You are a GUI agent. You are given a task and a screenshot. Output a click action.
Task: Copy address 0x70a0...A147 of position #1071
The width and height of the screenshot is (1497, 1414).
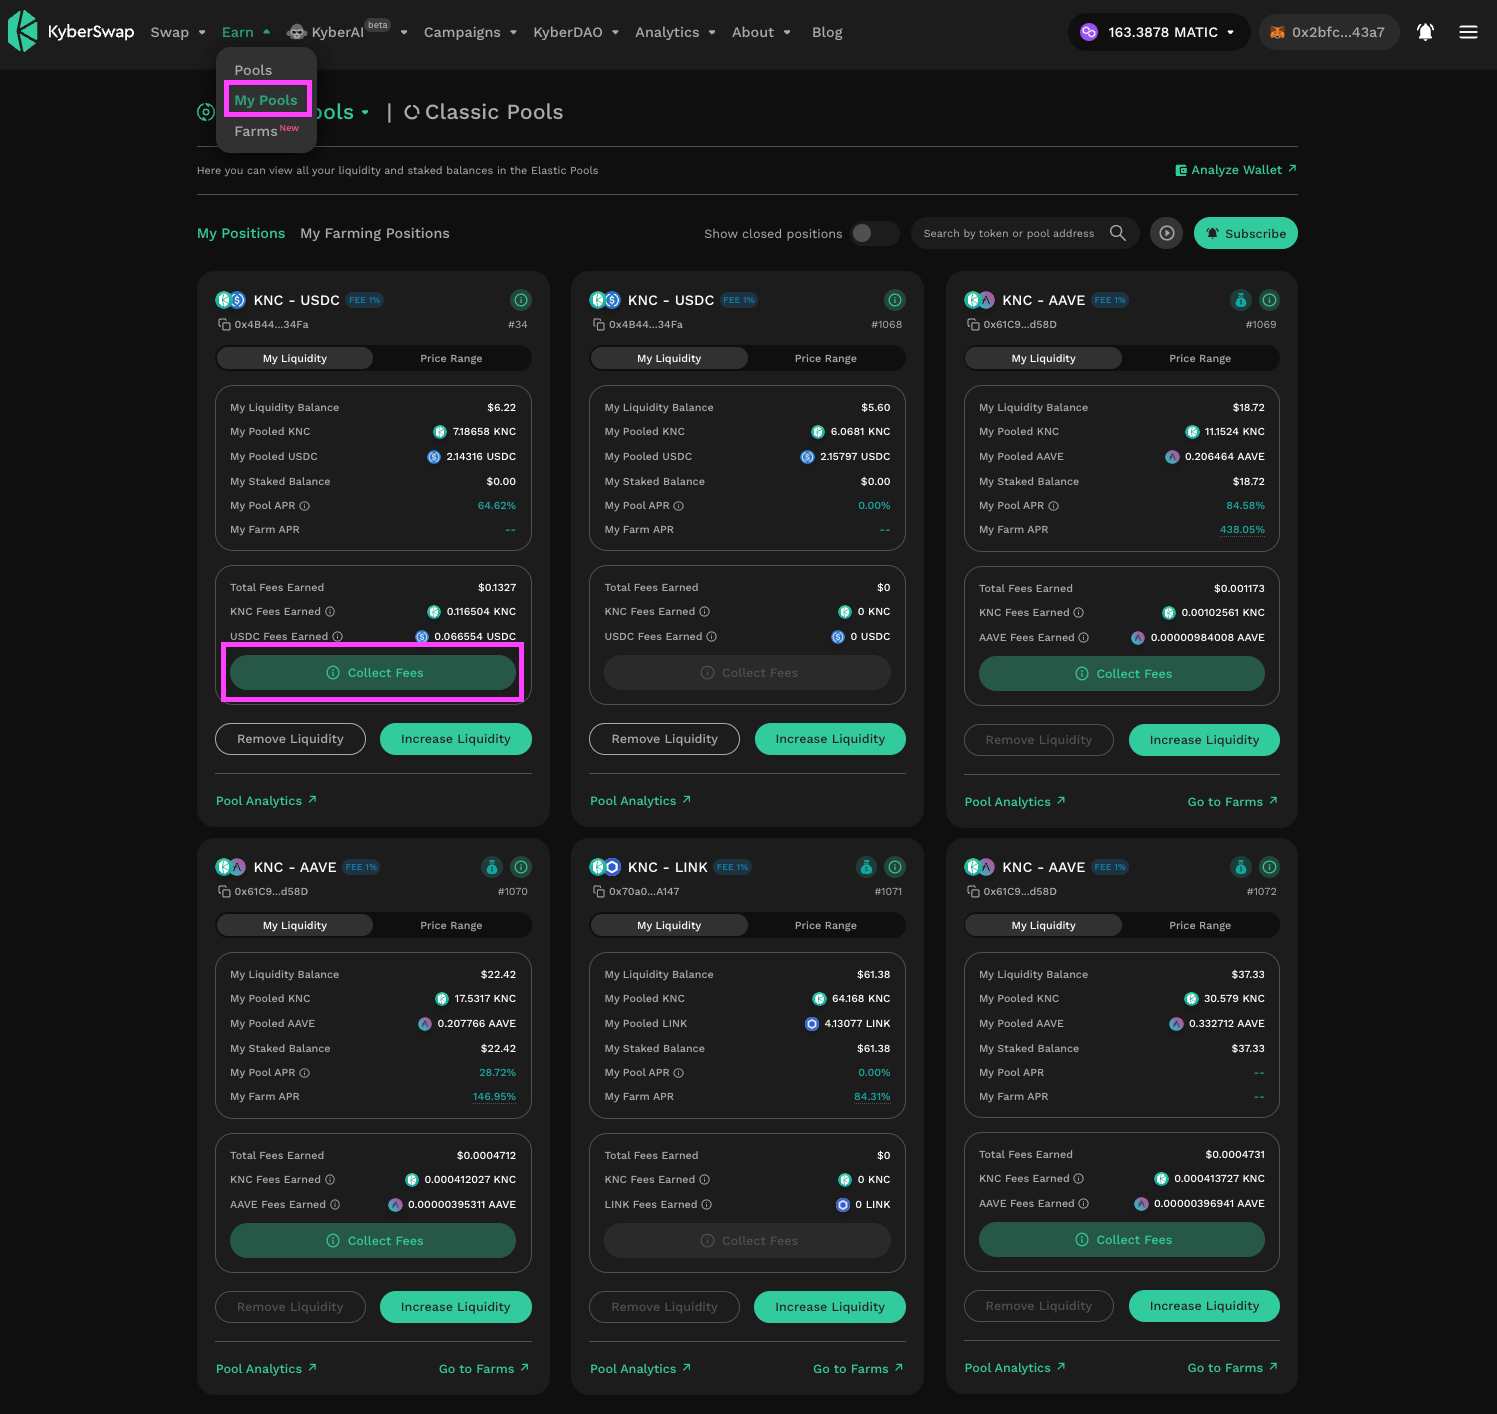pos(598,891)
